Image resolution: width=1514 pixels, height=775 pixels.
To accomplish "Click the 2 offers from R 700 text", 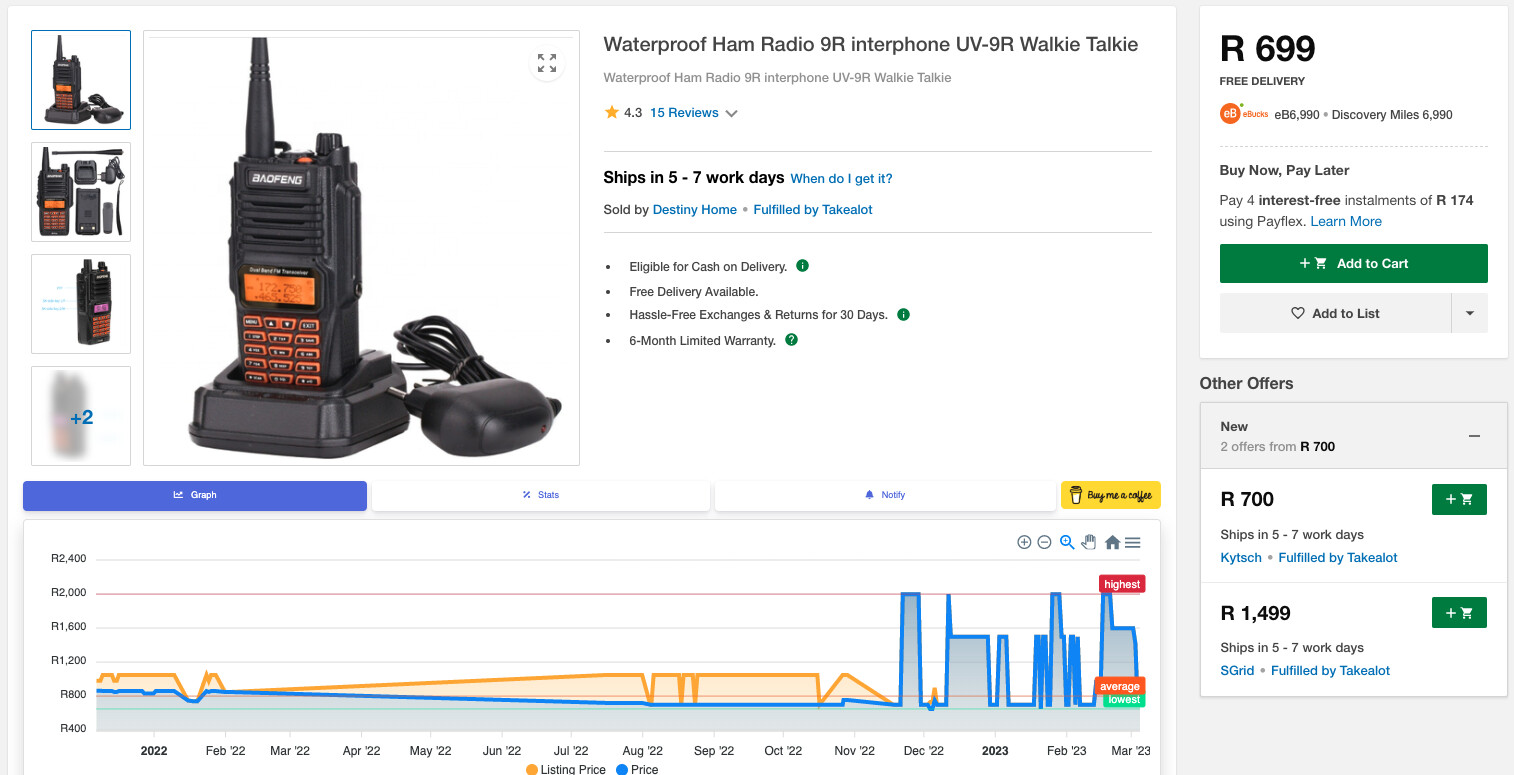I will [1277, 447].
